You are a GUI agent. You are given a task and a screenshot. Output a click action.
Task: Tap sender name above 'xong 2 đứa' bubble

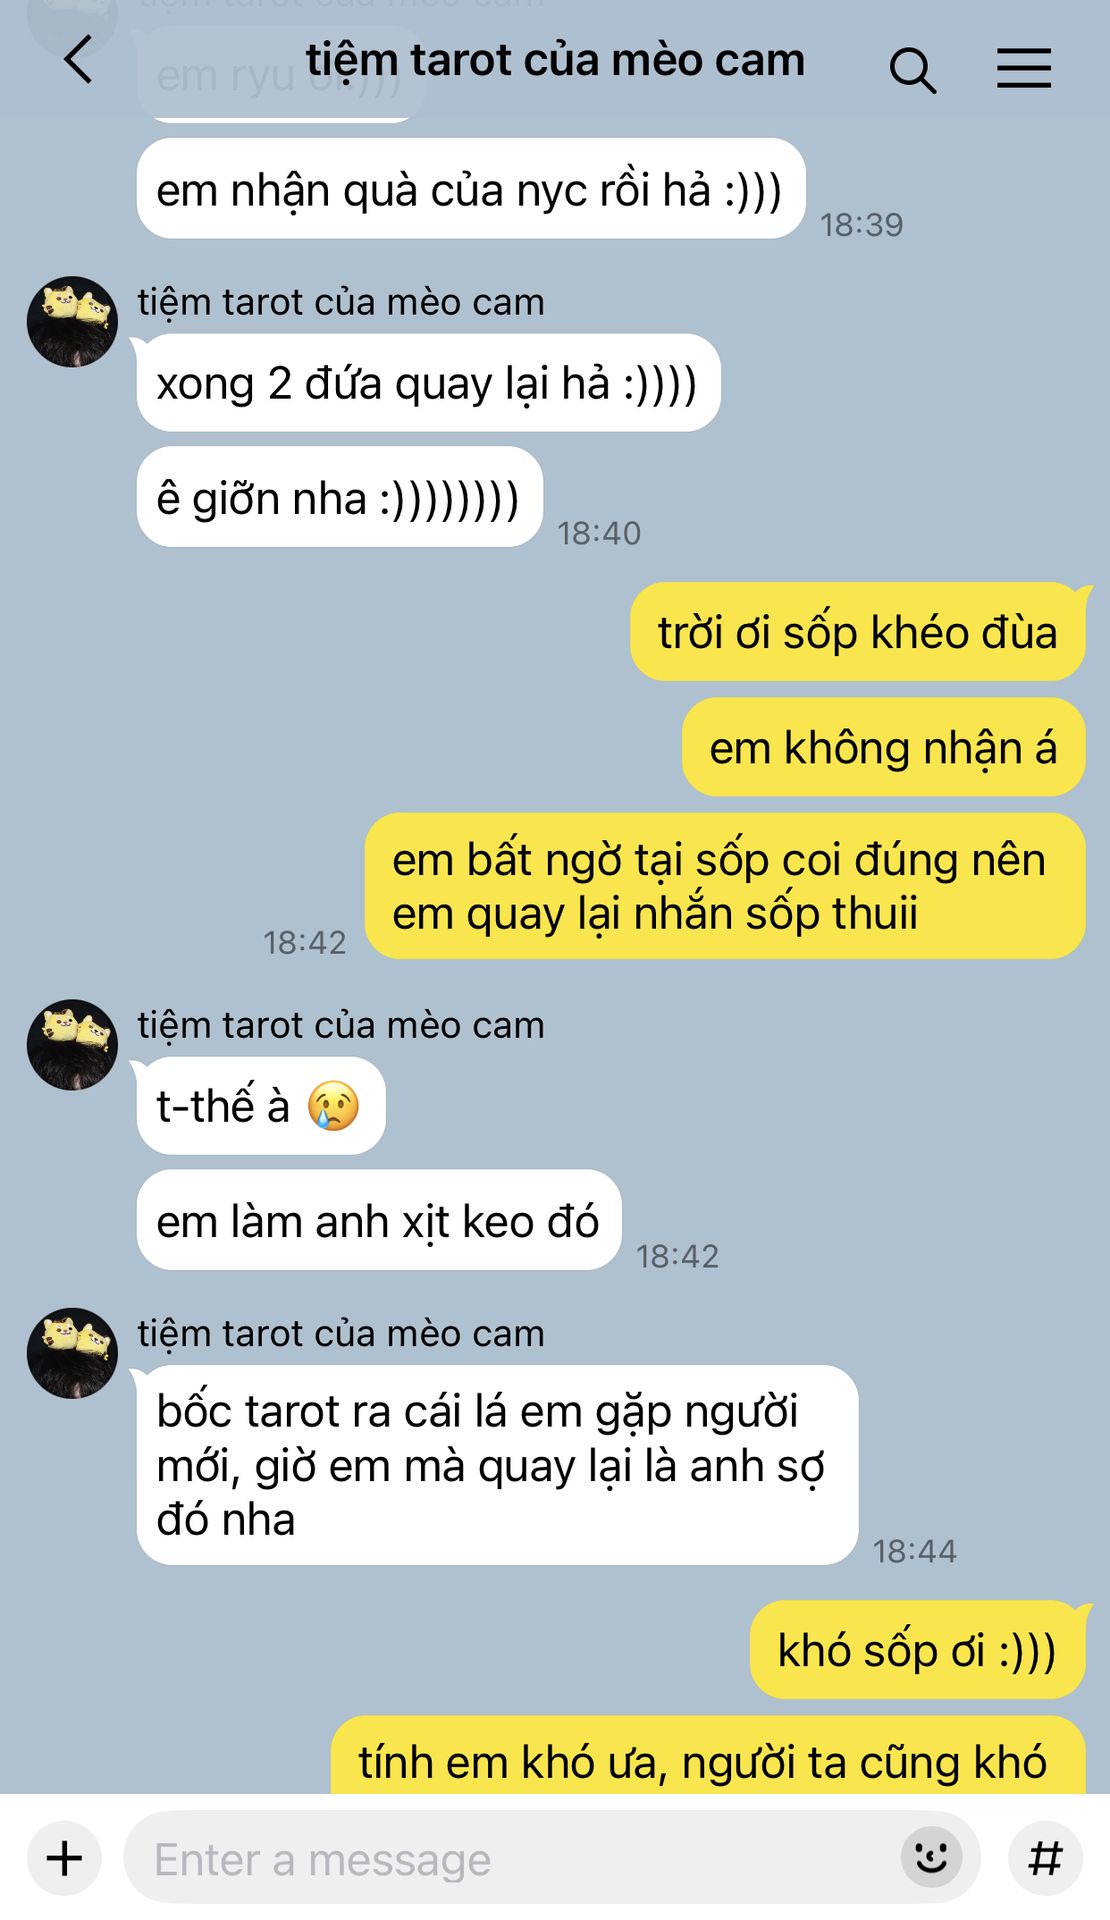click(x=341, y=302)
